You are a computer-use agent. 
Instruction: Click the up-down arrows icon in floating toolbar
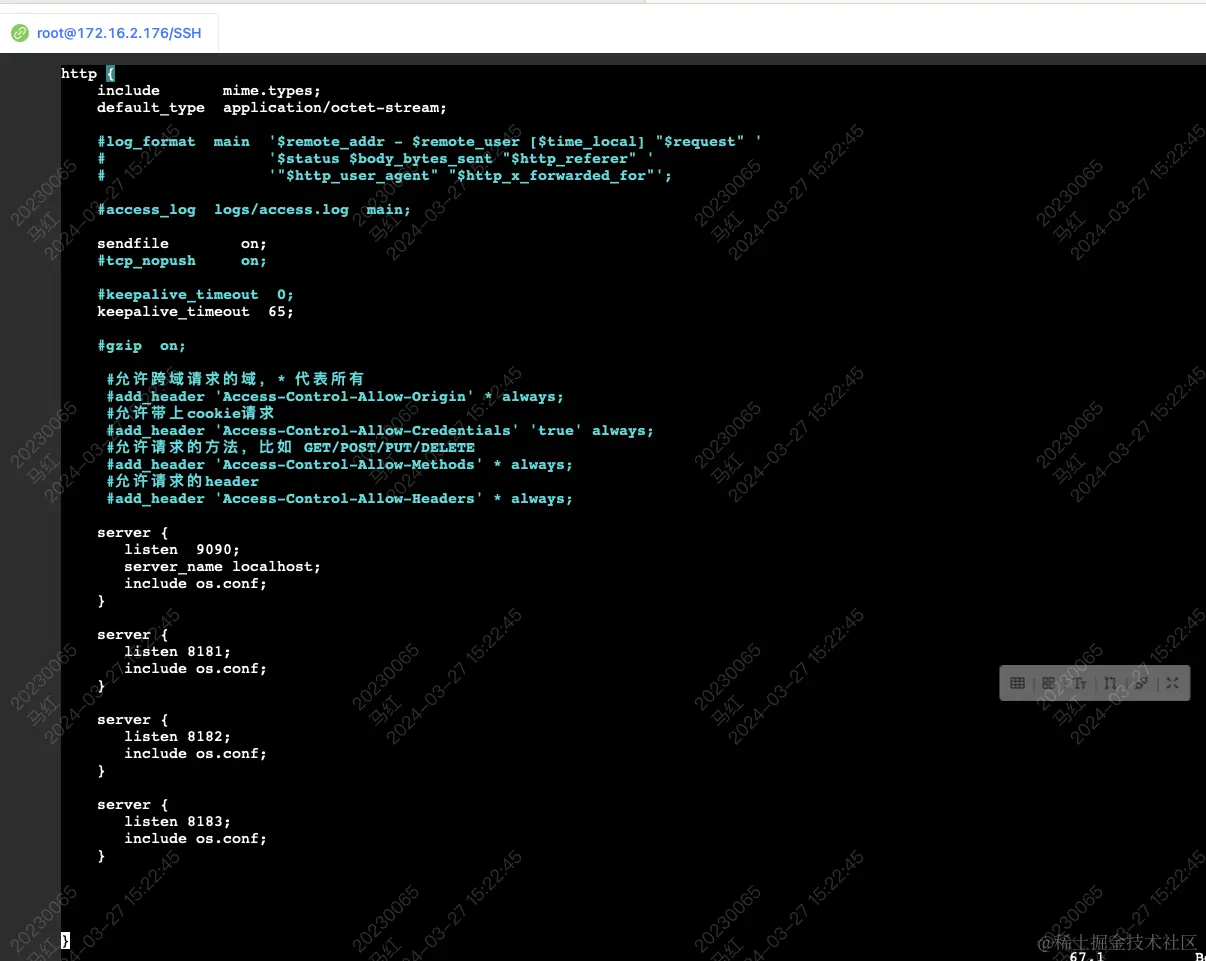tap(1110, 683)
